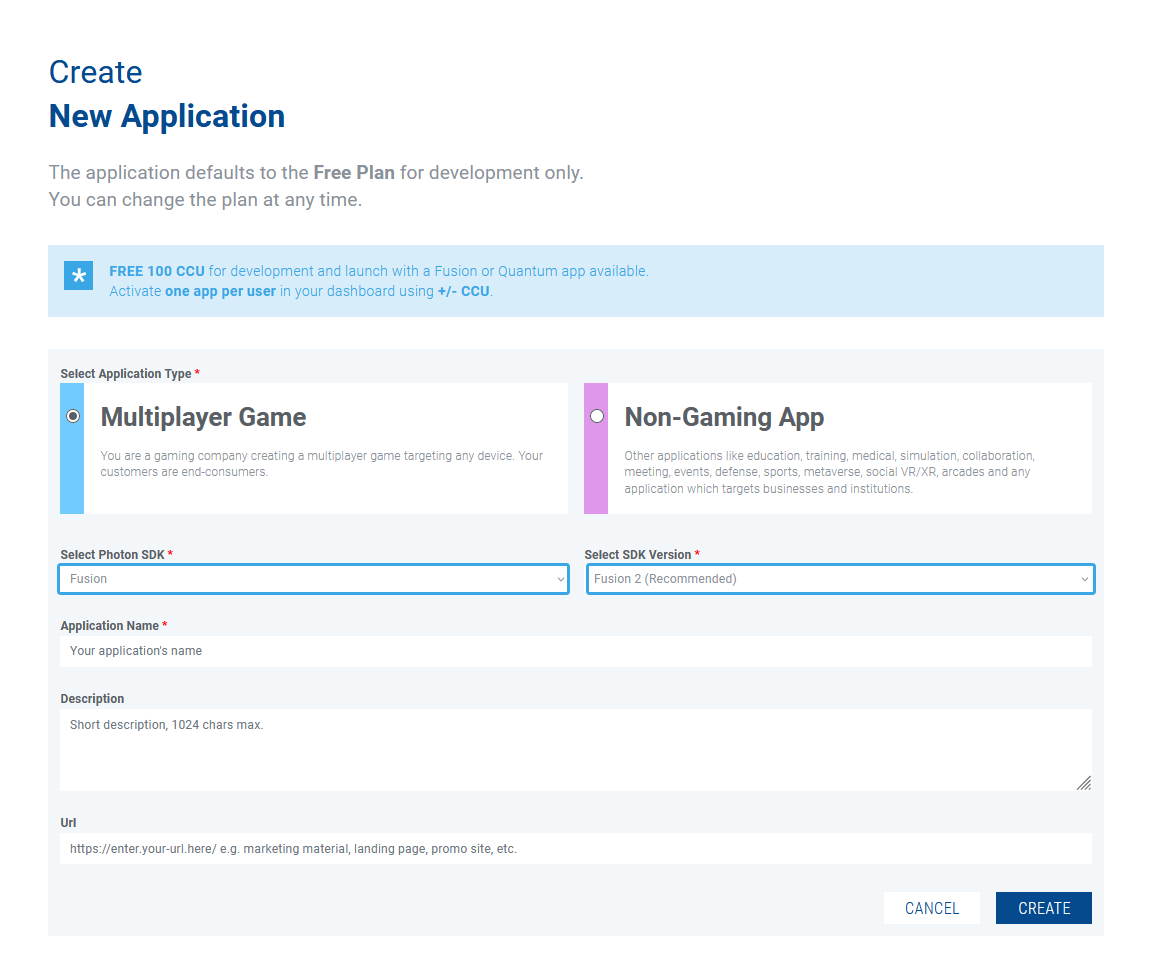Select the Non-Gaming App radio button
This screenshot has height=960, width=1170.
pos(597,416)
